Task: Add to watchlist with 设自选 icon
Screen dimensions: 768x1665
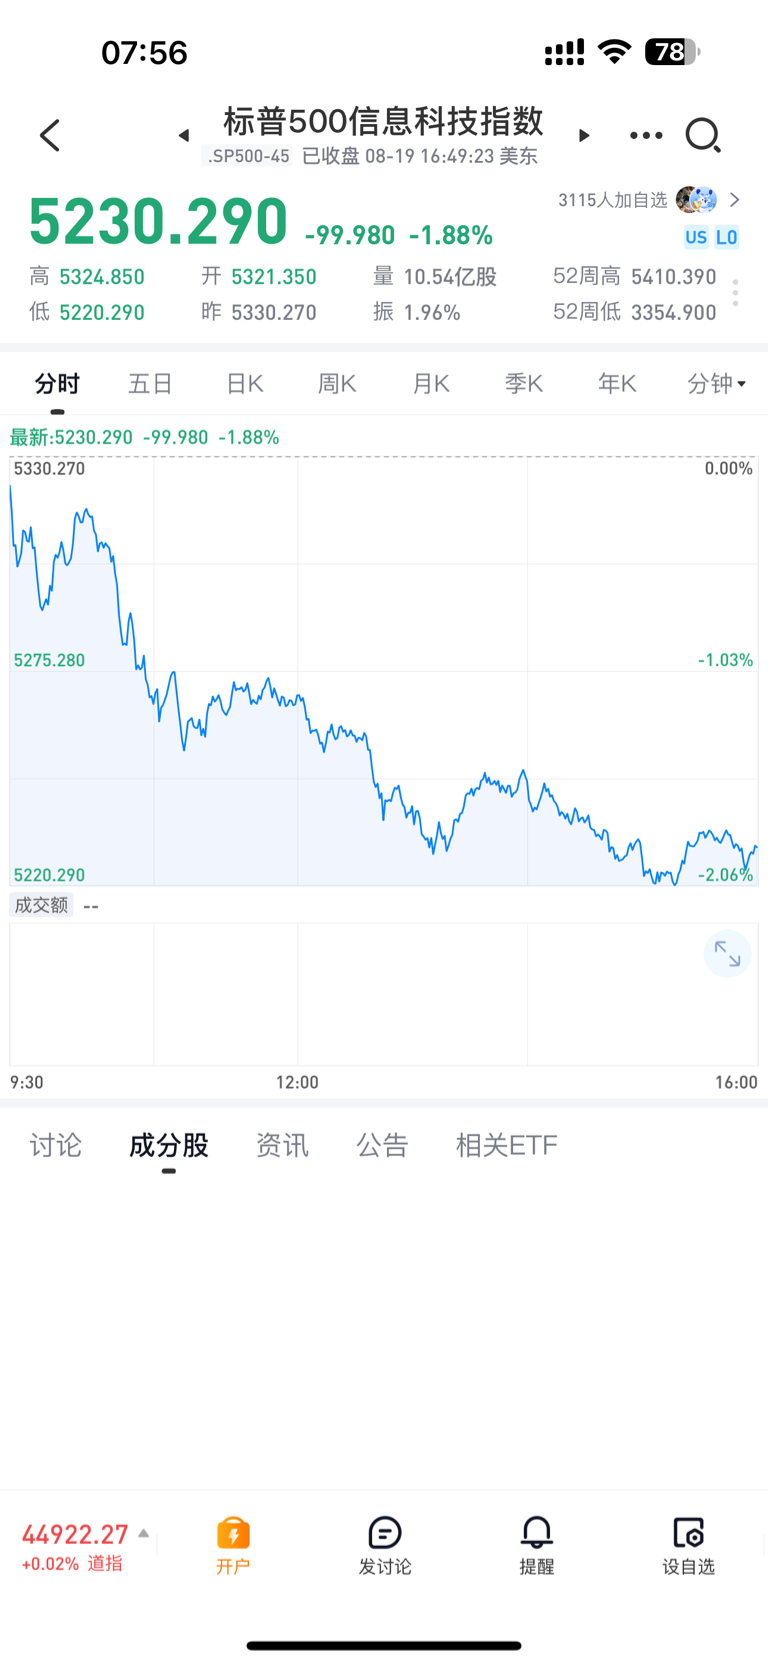Action: (689, 1545)
